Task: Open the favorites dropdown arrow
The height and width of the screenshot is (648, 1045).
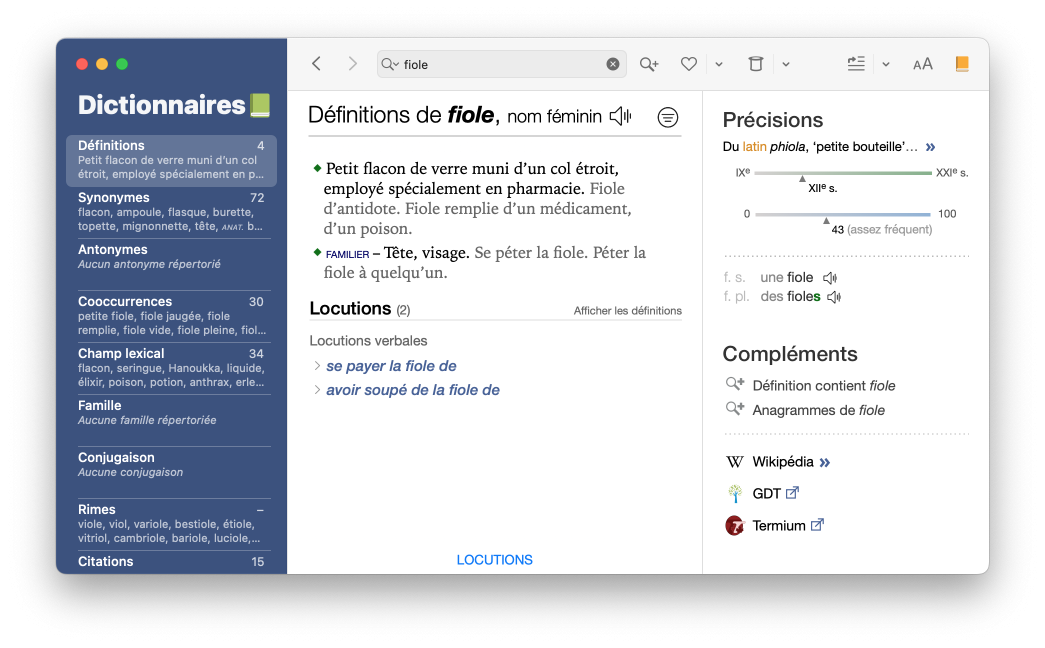Action: click(x=719, y=64)
